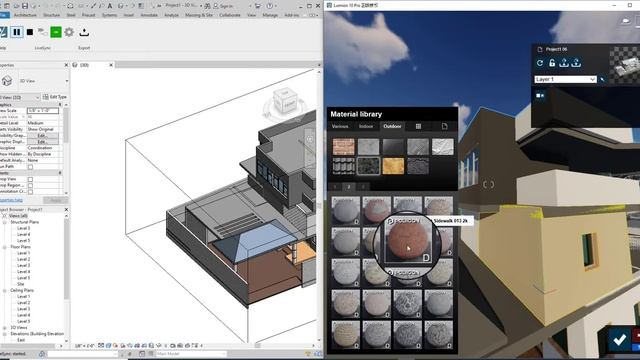
Task: Switch to the Annotate ribbon tab
Action: click(x=149, y=15)
